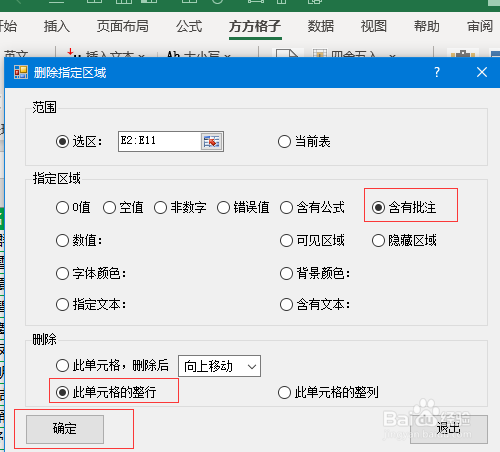The height and width of the screenshot is (452, 500).
Task: Choose 此单元格，删除后 delete option
Action: [x=62, y=365]
